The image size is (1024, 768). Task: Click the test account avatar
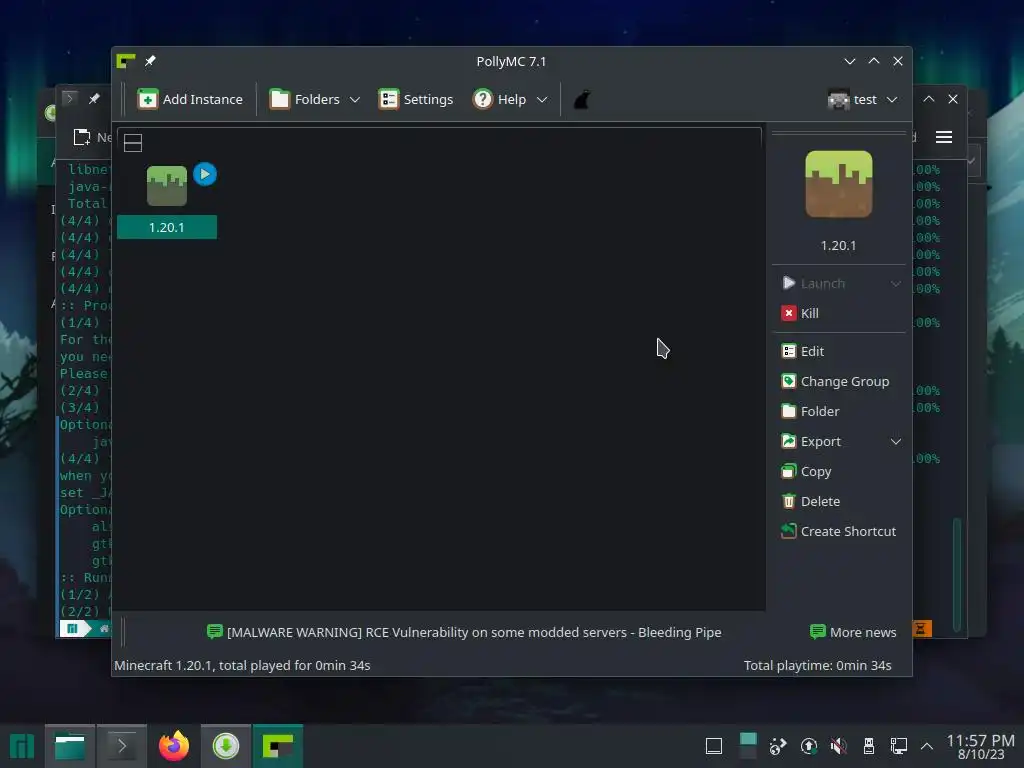coord(839,99)
